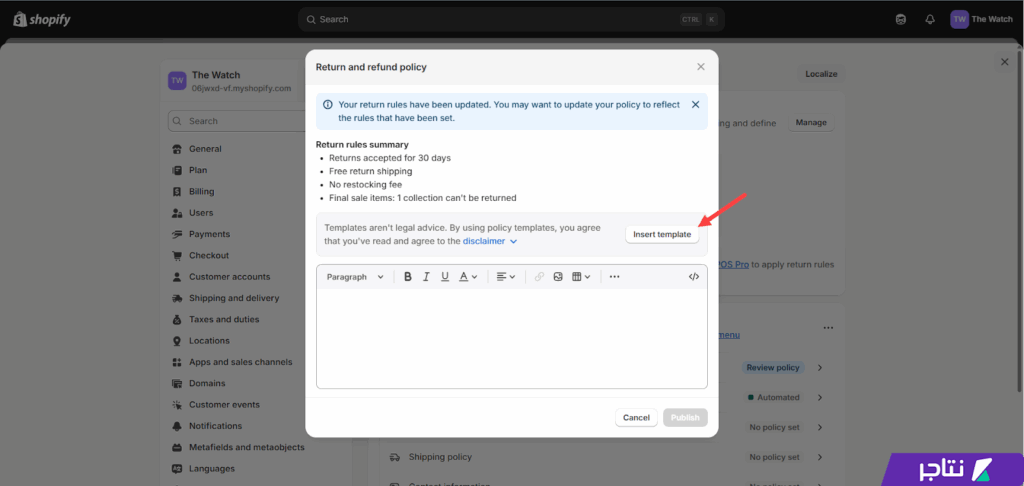1024x486 pixels.
Task: Dismiss the return rules updated banner
Action: click(x=696, y=104)
